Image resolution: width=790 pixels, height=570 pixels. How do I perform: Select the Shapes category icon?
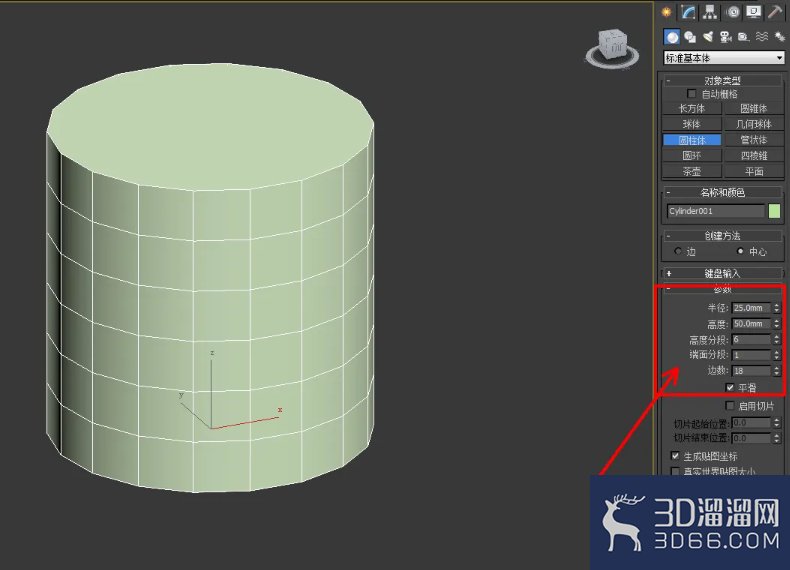coord(690,37)
